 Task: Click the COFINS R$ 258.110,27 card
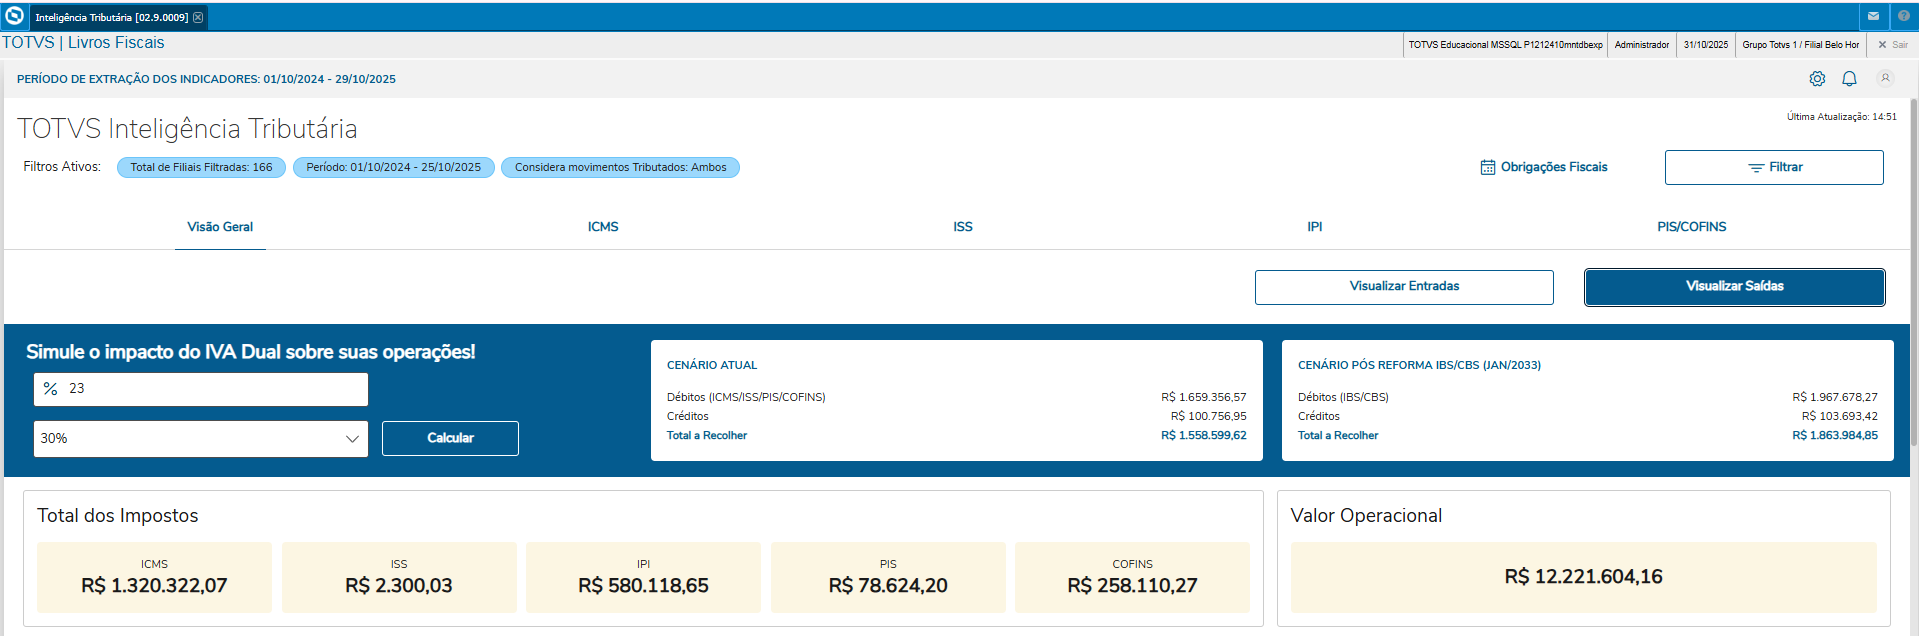click(1132, 577)
